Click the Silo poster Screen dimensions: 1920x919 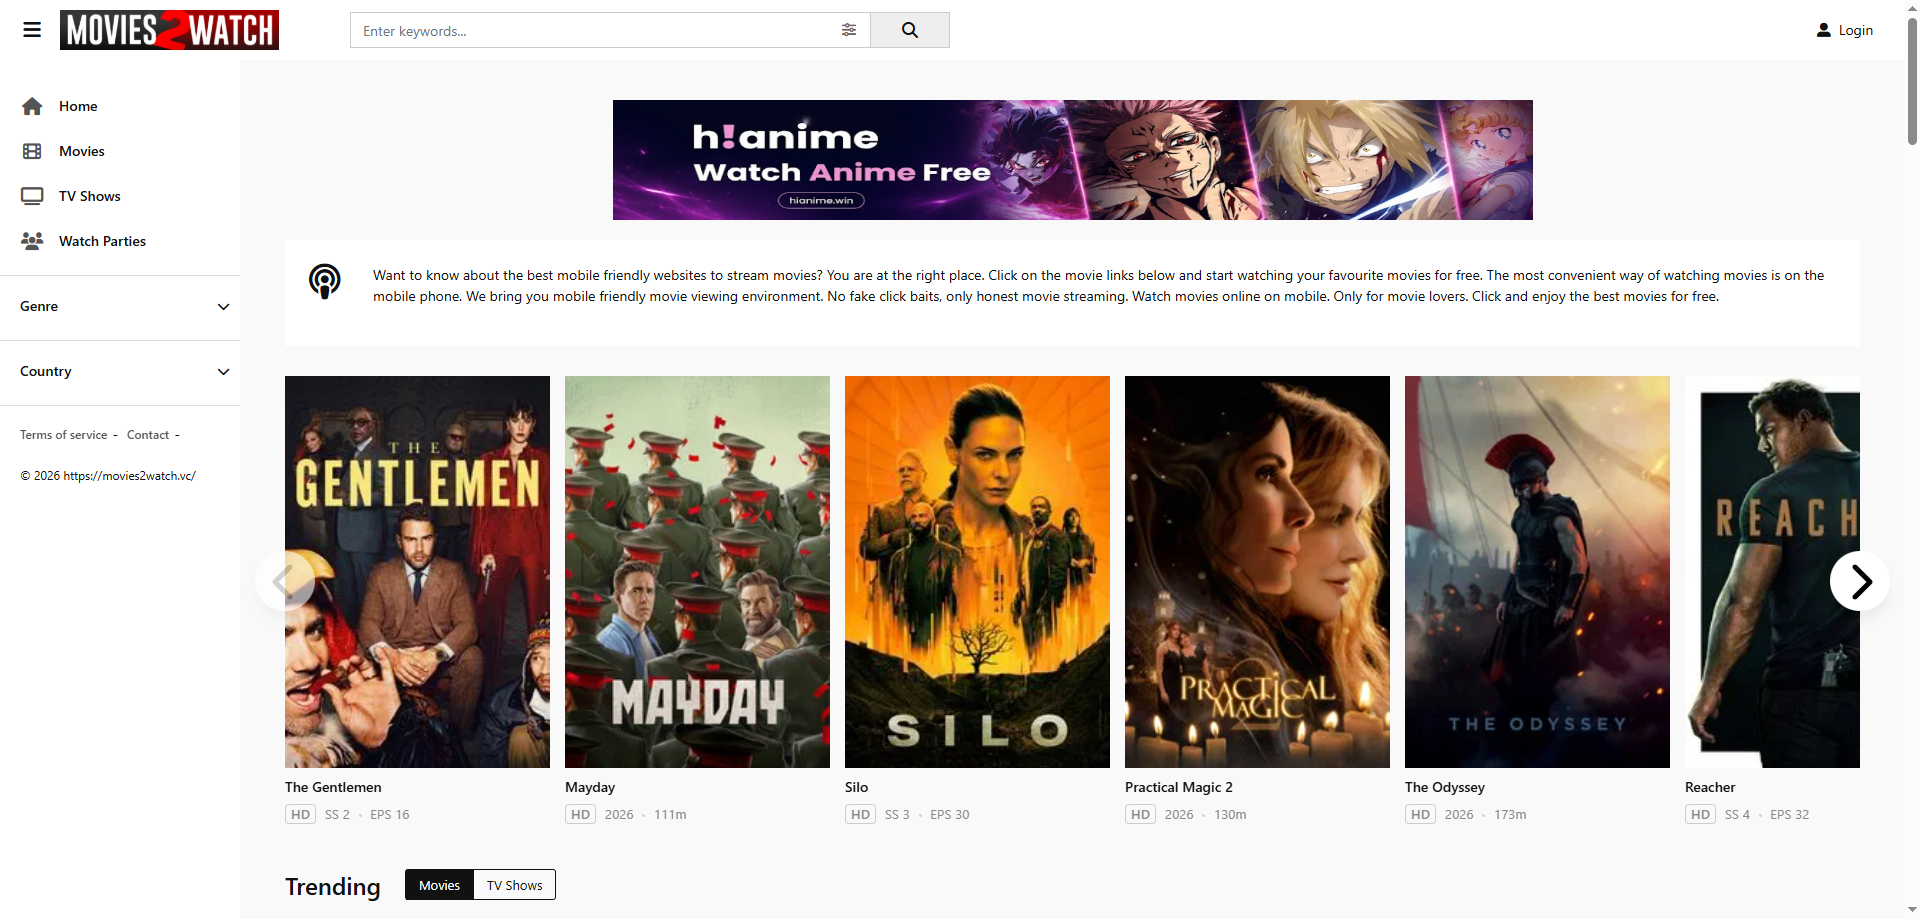pos(977,572)
